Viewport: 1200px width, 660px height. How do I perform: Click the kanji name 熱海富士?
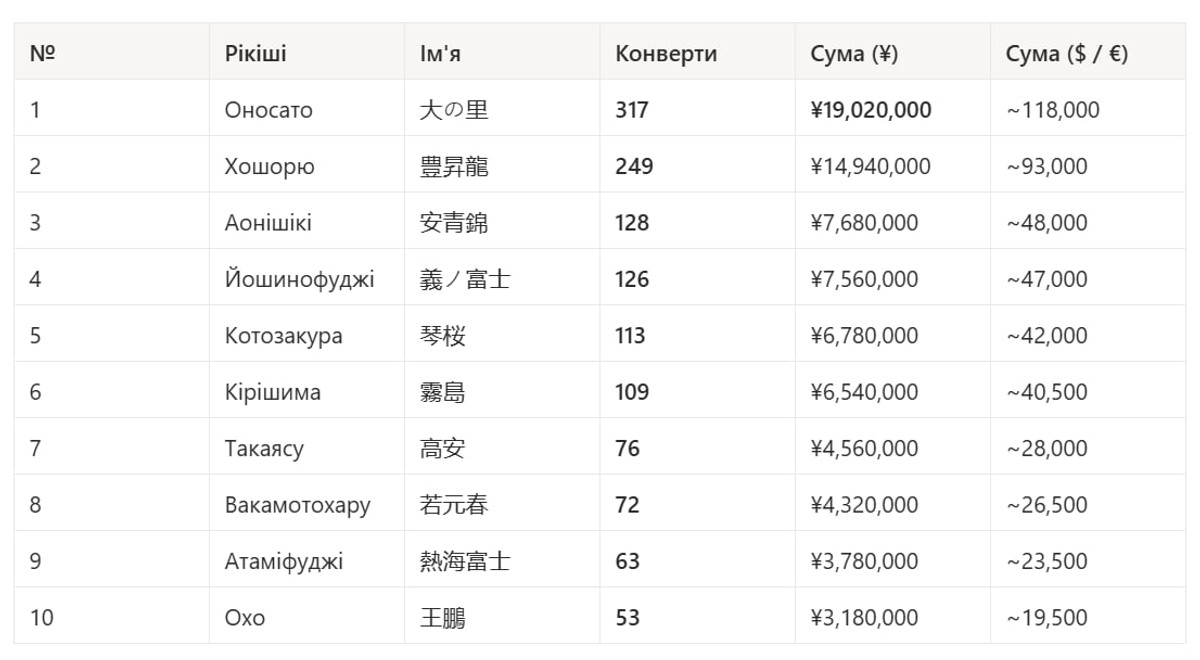465,562
